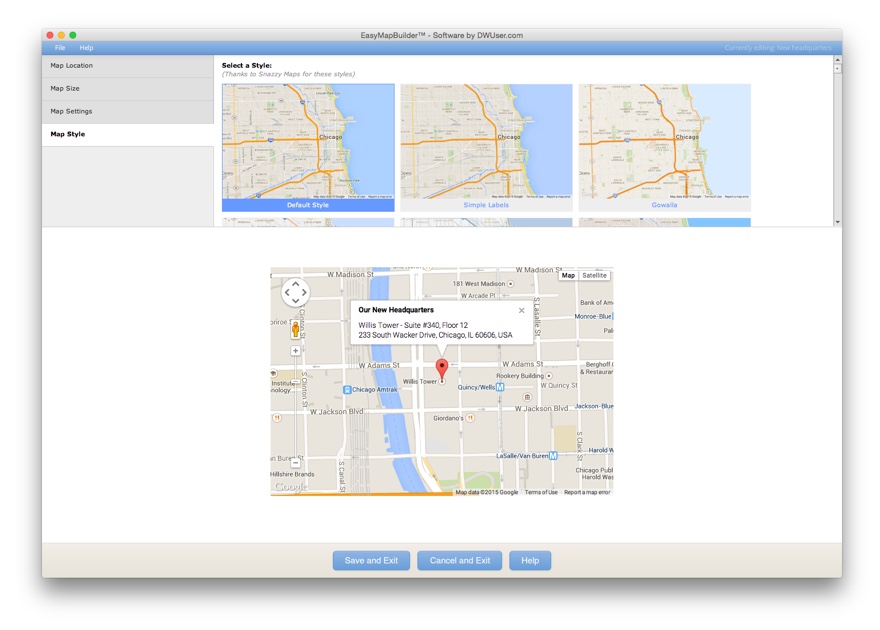
Task: Close the Our New Headquarters info popup
Action: [521, 310]
